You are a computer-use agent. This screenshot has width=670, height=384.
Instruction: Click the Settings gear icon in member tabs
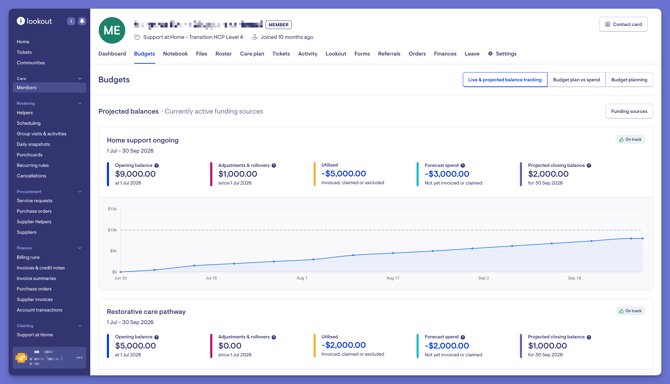tap(490, 53)
